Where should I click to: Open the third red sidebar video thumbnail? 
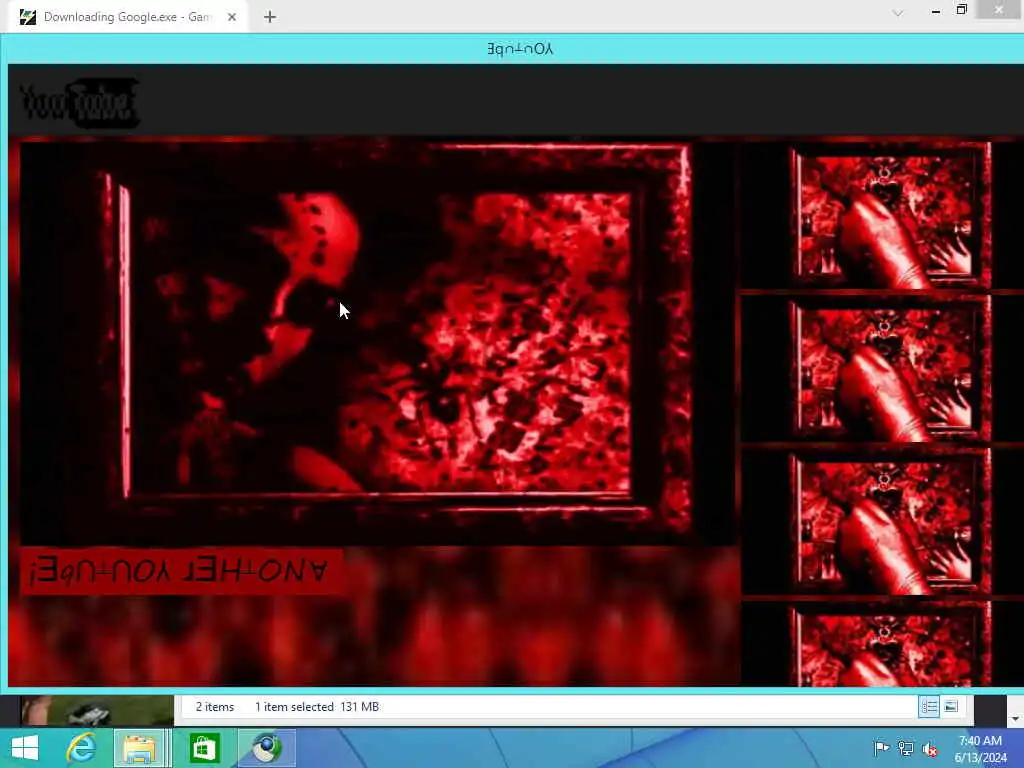point(891,523)
